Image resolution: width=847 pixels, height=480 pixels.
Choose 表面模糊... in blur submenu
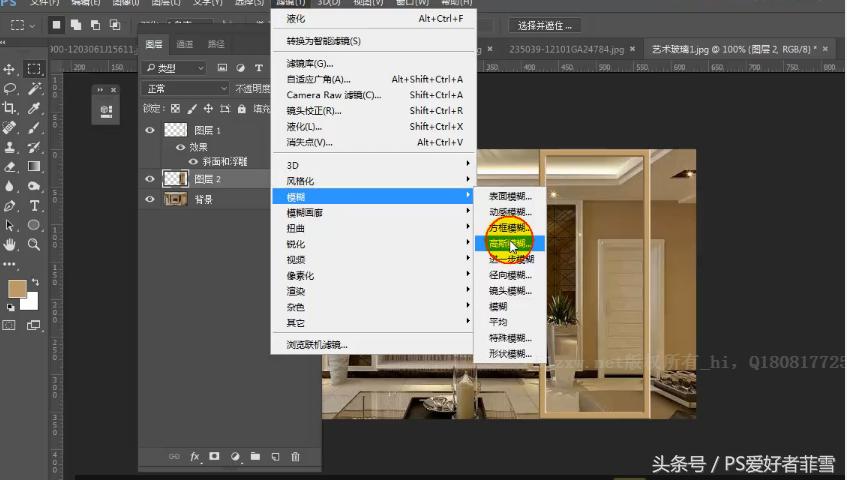pyautogui.click(x=510, y=196)
